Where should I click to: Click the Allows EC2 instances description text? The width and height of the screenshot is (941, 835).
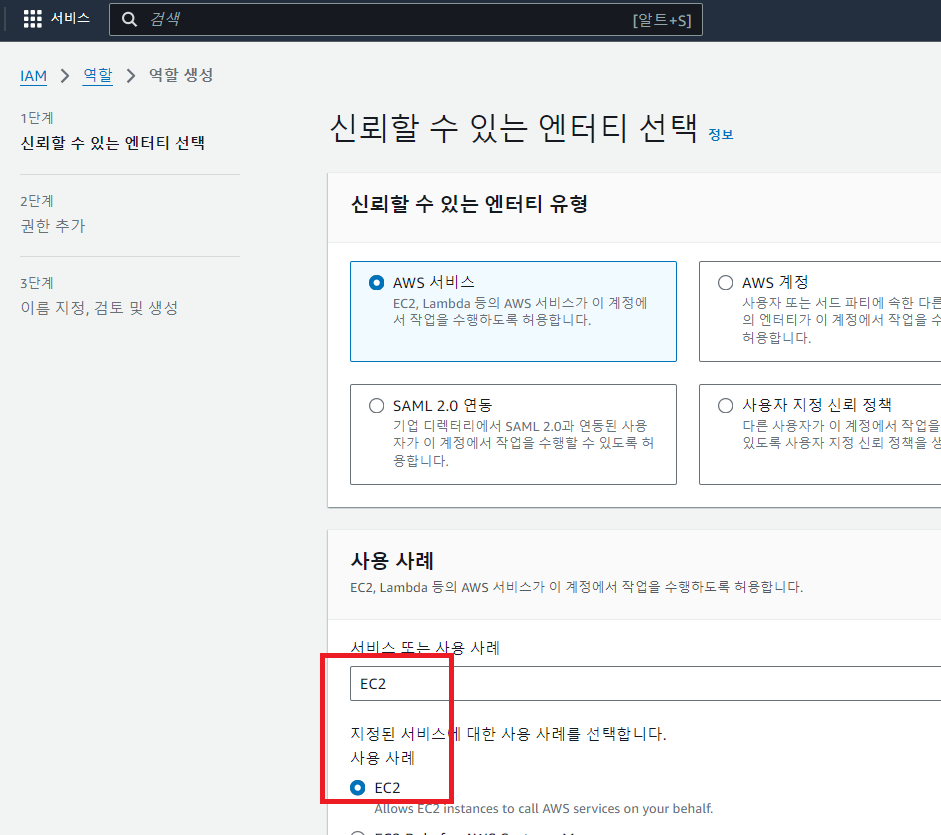[544, 809]
